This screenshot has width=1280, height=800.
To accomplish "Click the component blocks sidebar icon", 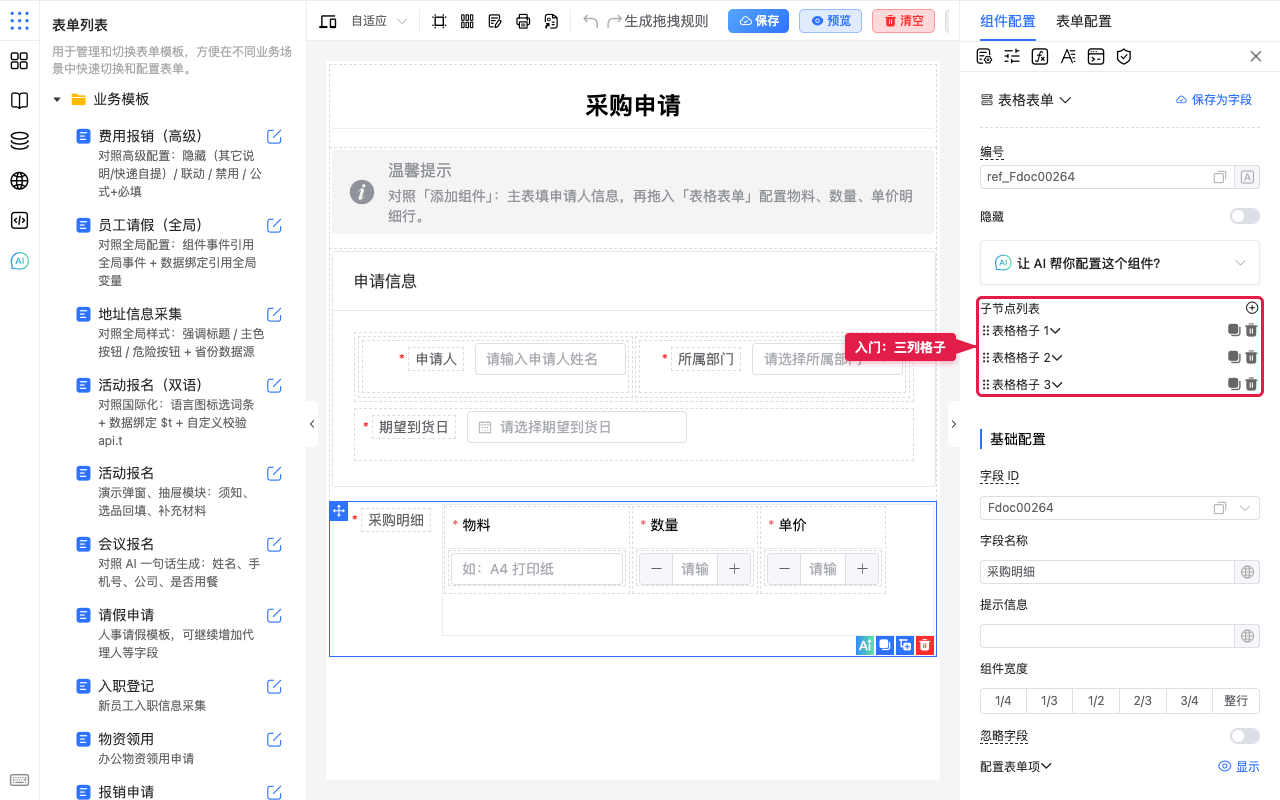I will point(19,61).
